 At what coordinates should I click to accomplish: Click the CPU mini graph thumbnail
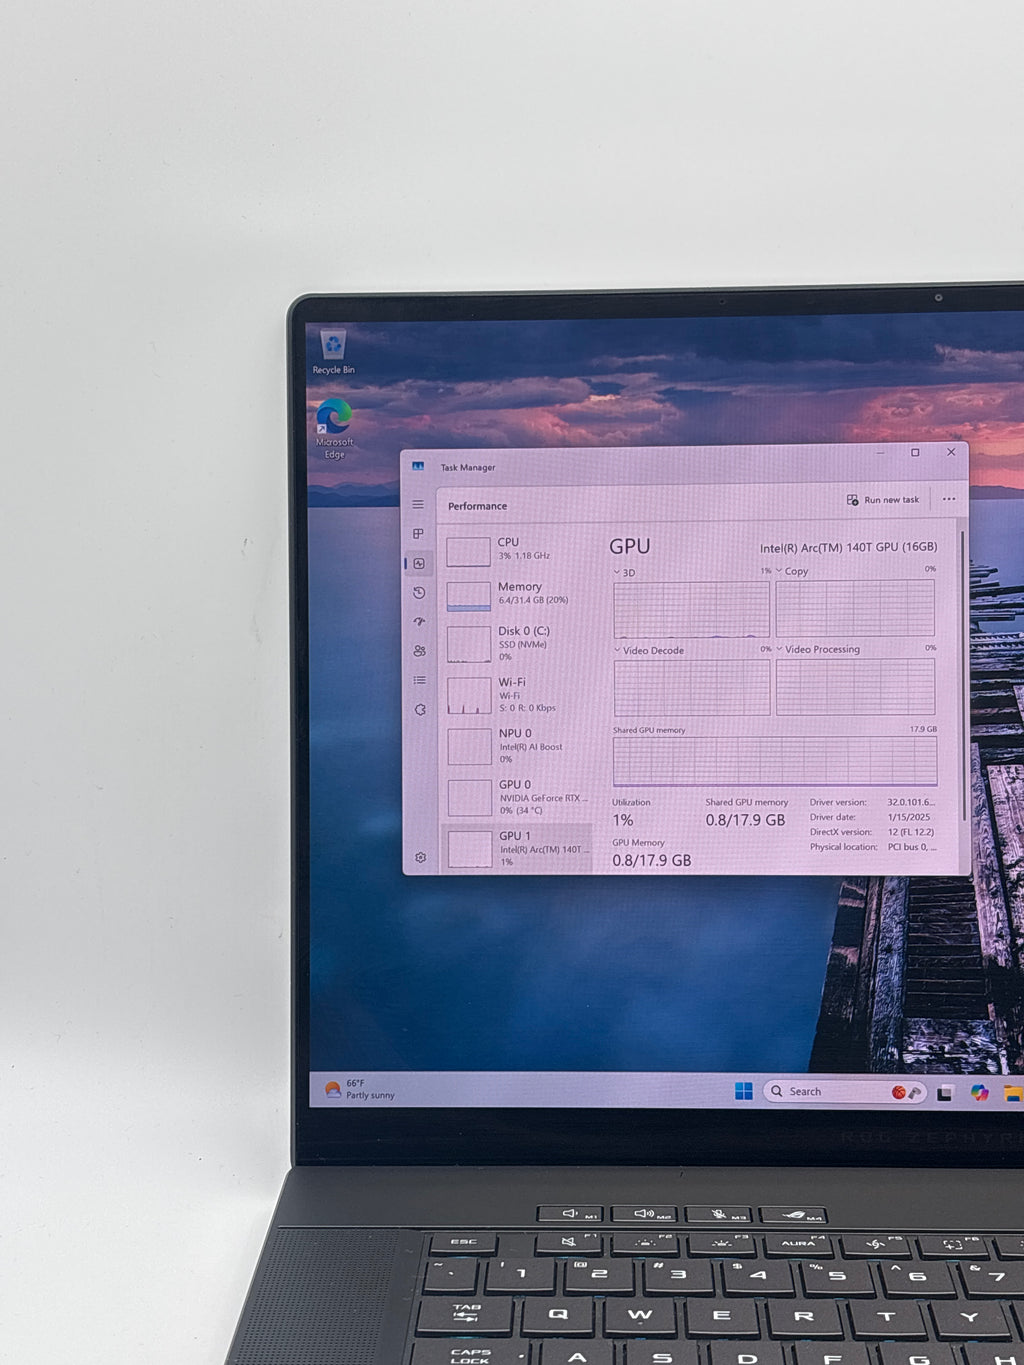point(468,551)
